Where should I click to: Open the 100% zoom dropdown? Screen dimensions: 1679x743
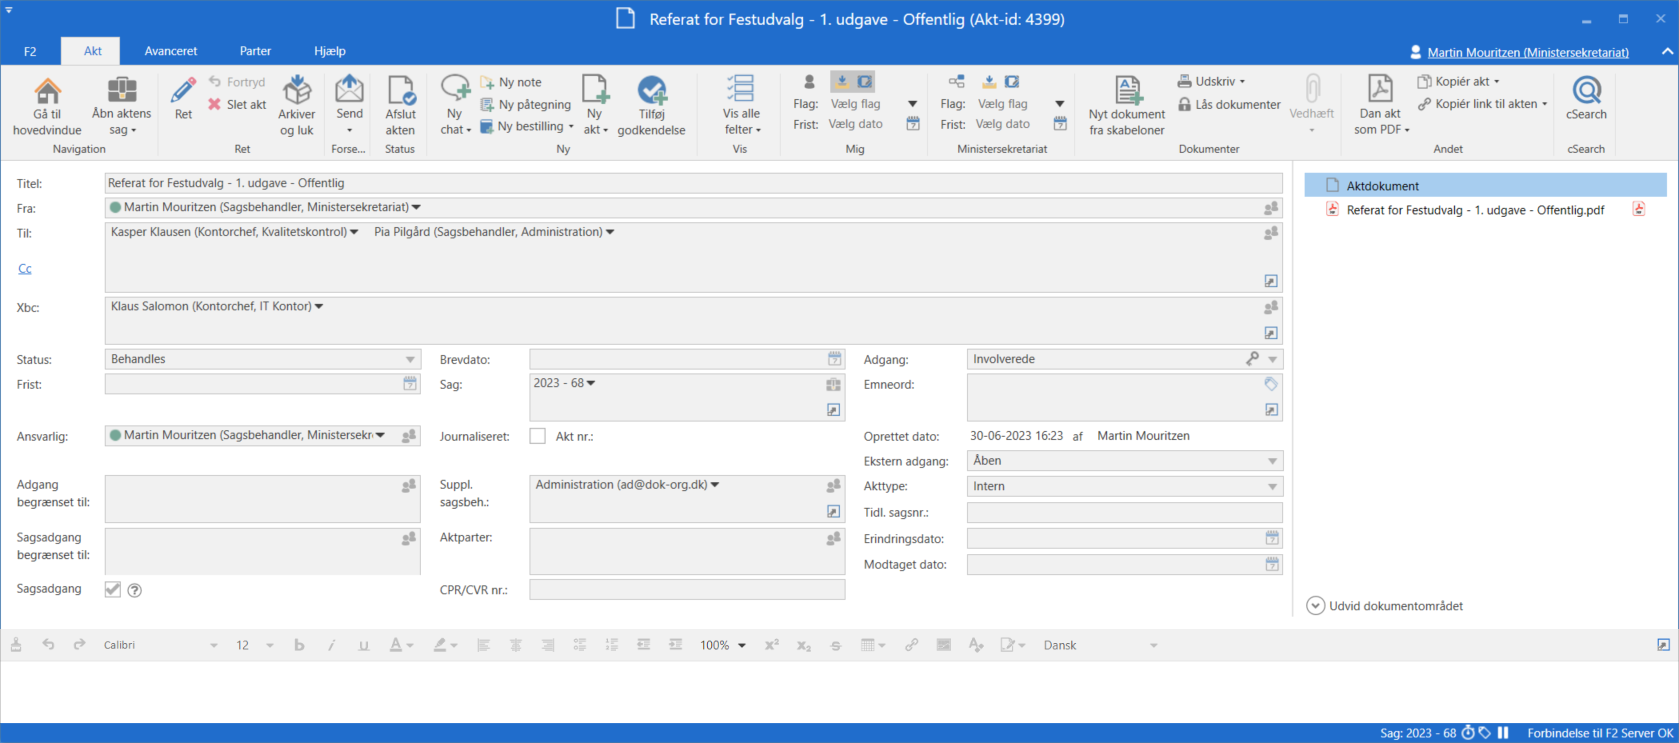723,645
